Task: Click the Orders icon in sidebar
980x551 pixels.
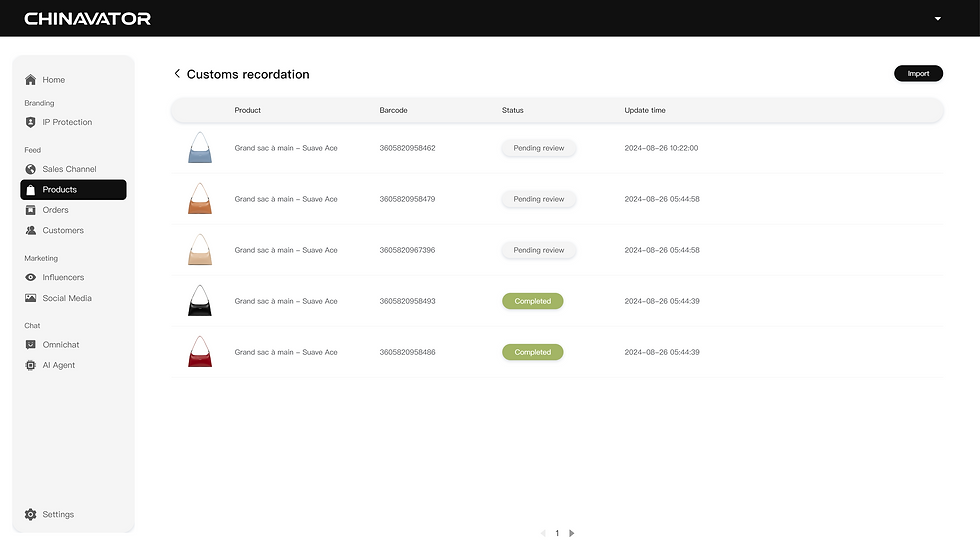Action: coord(30,210)
